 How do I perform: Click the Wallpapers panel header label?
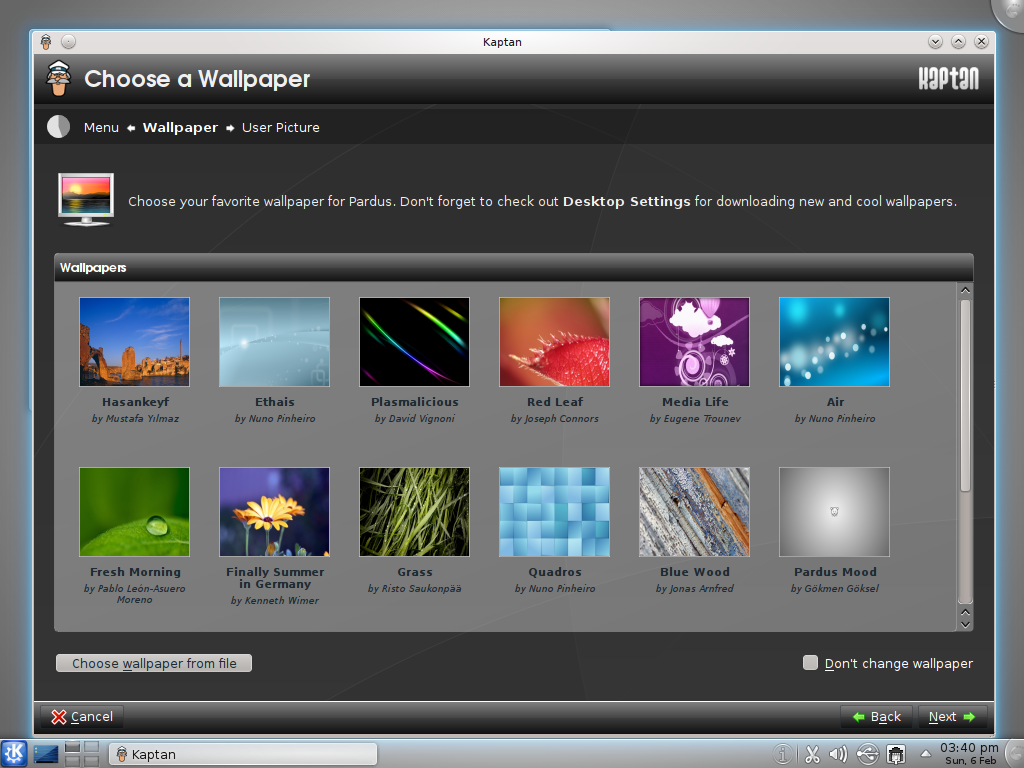point(93,268)
